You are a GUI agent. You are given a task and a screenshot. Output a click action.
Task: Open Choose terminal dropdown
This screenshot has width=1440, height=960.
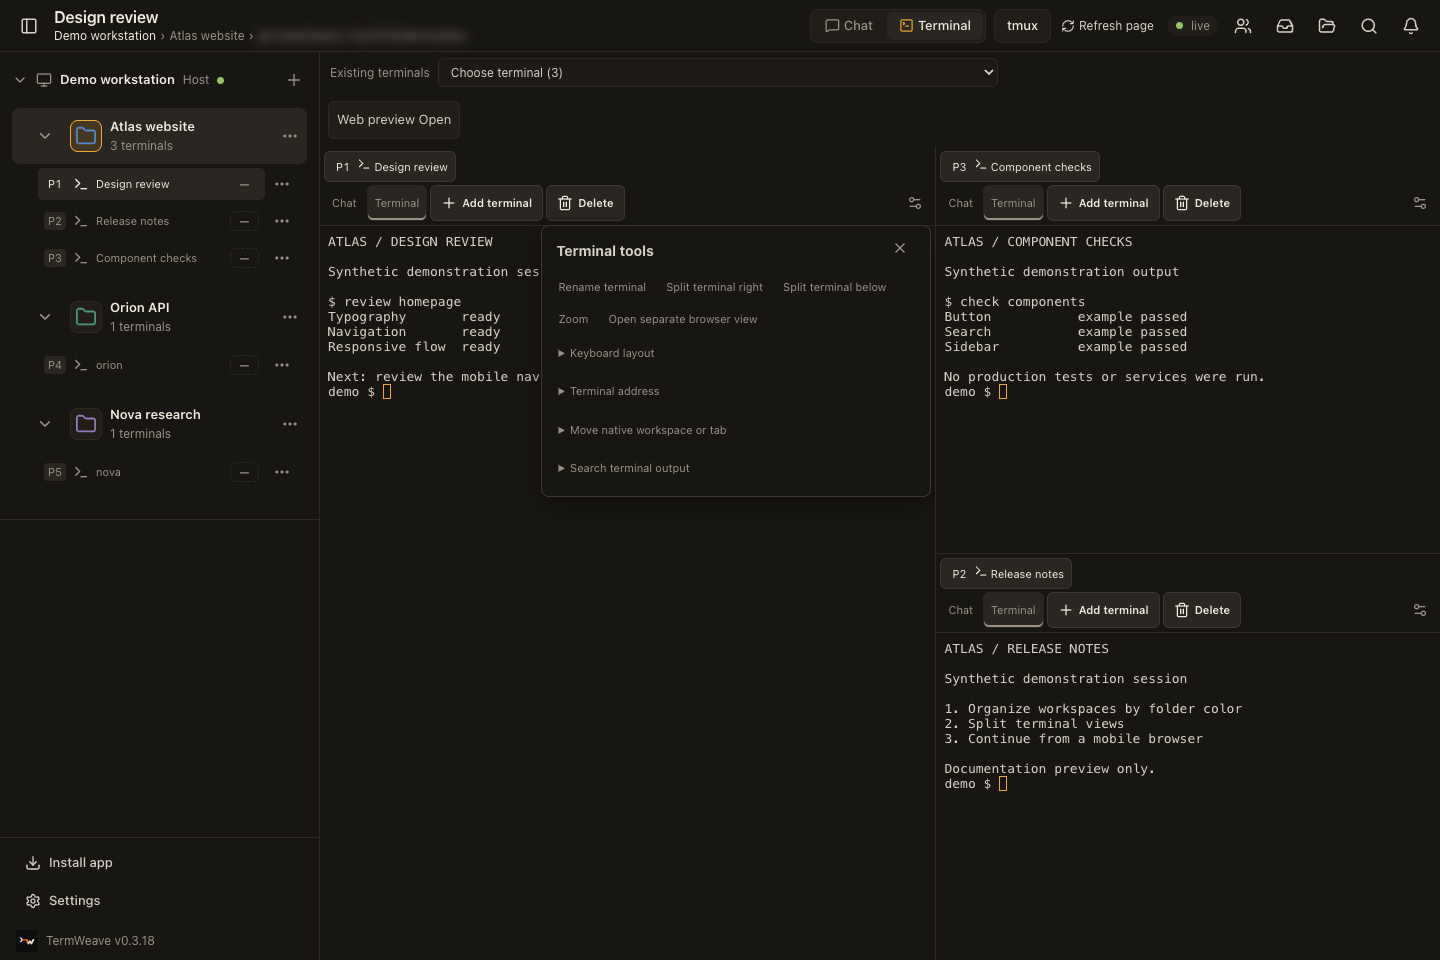[718, 72]
